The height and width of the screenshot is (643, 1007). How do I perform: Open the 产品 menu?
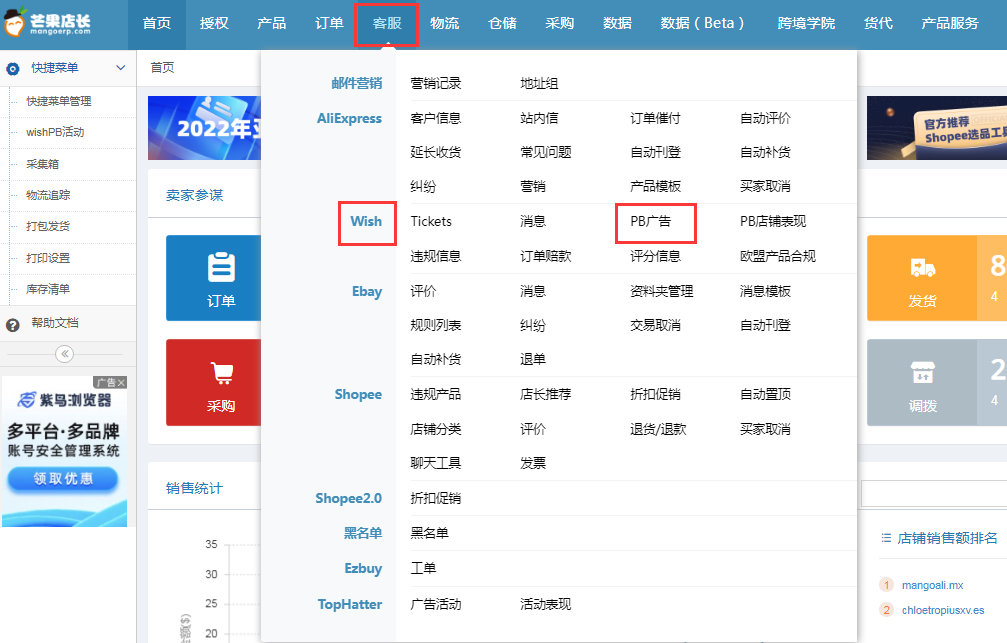pyautogui.click(x=272, y=23)
